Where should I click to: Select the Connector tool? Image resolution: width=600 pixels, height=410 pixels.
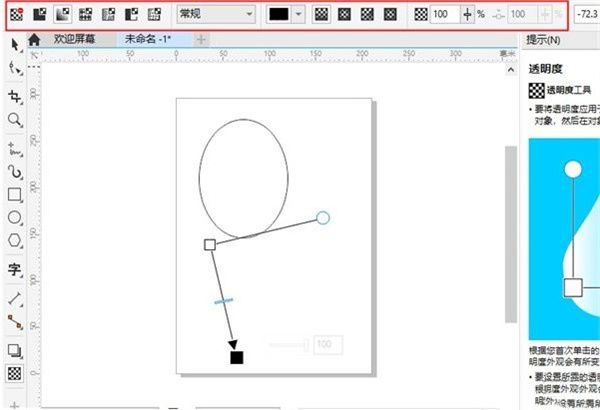point(15,322)
